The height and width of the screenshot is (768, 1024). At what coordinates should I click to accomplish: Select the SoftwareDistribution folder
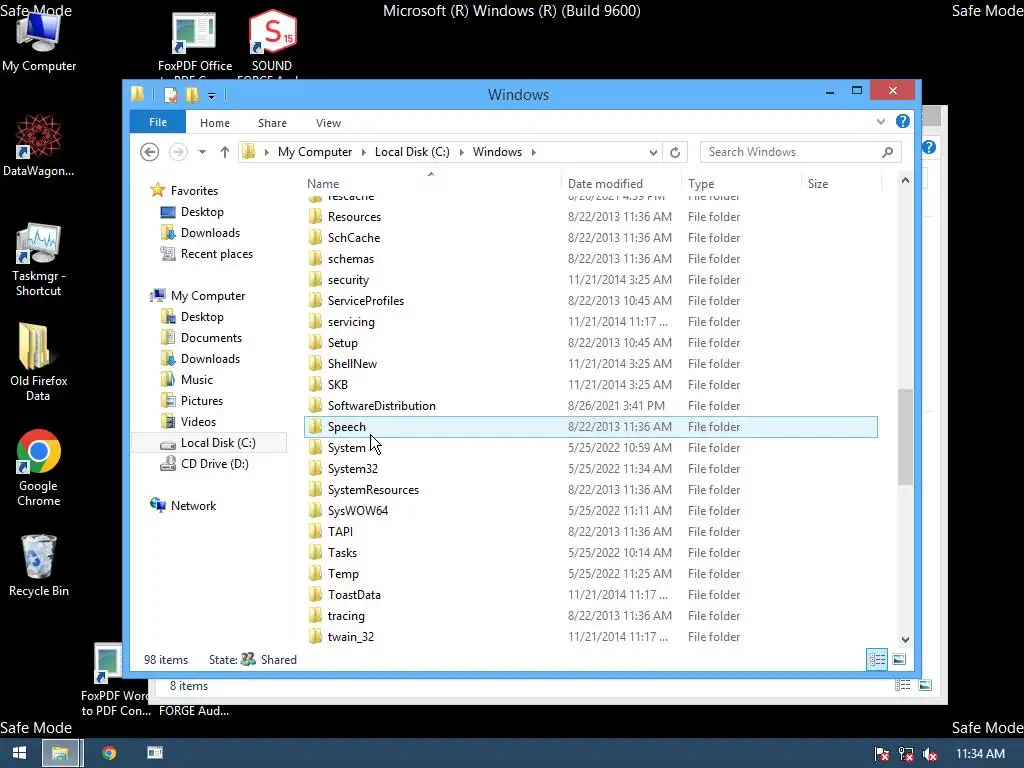point(590,406)
